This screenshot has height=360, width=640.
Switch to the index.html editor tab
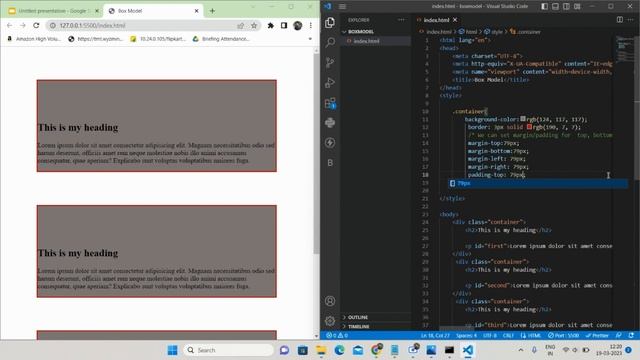pyautogui.click(x=436, y=20)
